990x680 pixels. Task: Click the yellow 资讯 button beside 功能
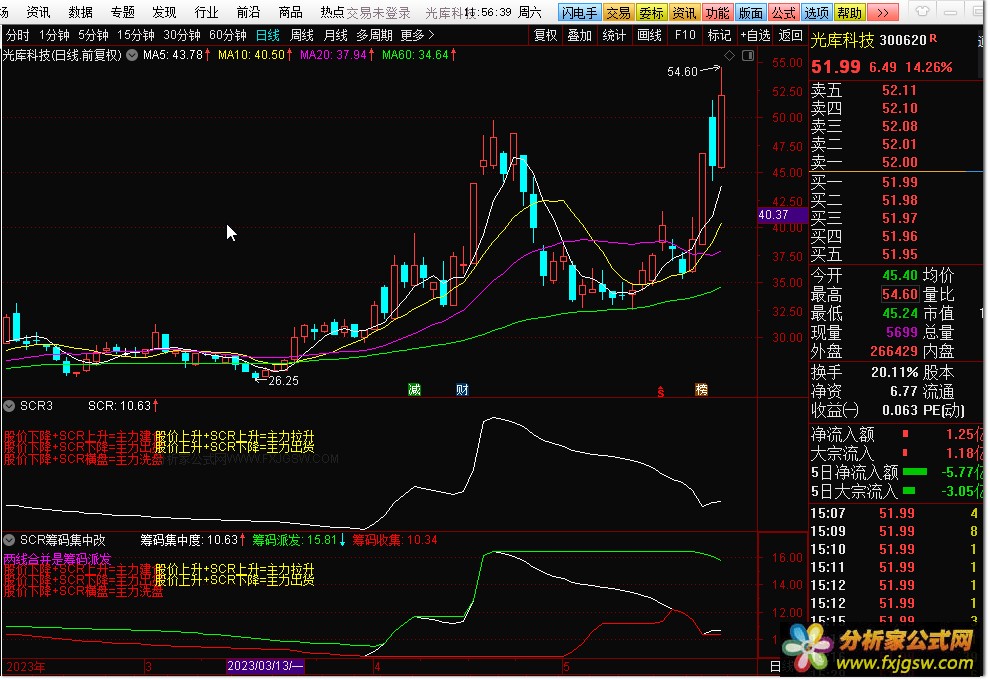point(684,13)
